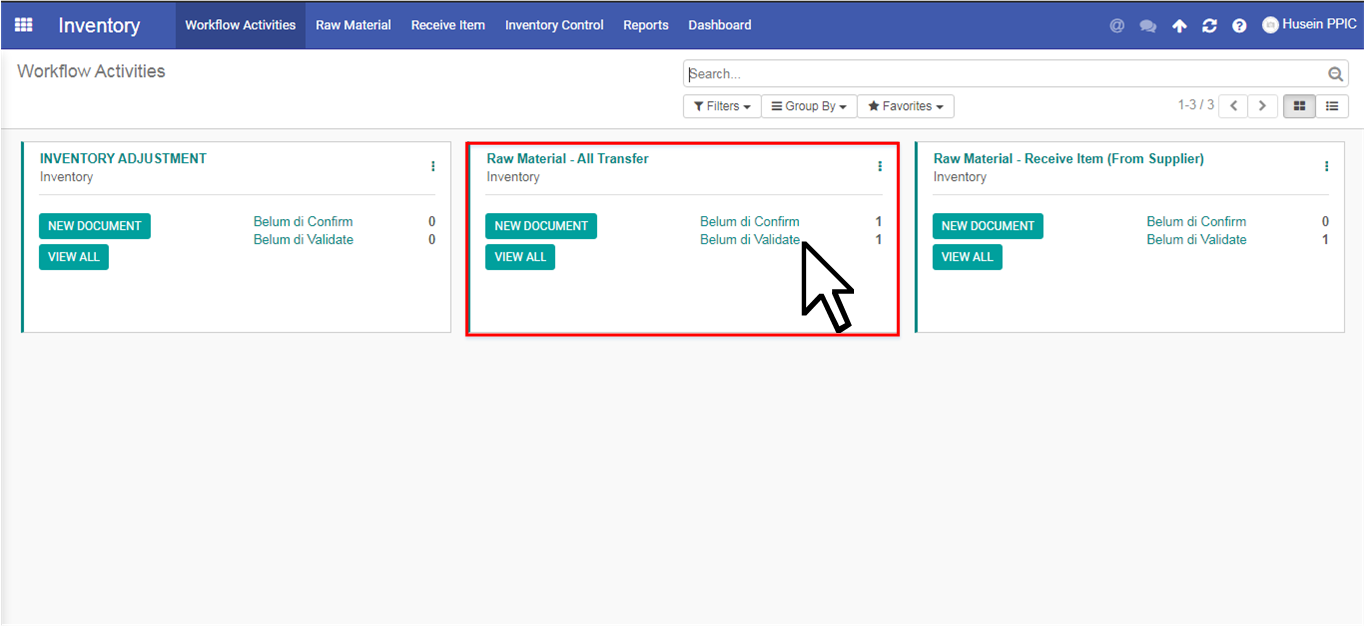1365x626 pixels.
Task: Expand the Filters dropdown
Action: 722,106
